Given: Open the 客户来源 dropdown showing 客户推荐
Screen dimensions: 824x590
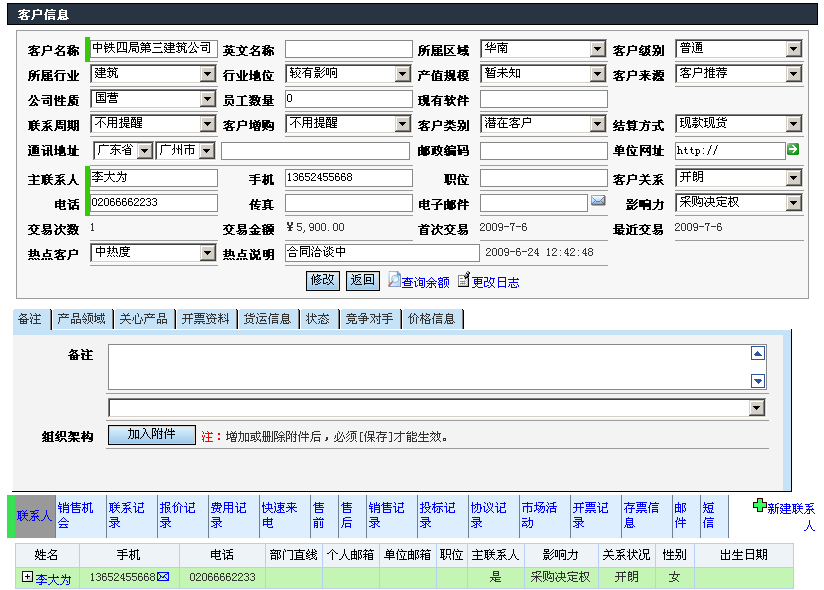Looking at the screenshot, I should coord(738,74).
